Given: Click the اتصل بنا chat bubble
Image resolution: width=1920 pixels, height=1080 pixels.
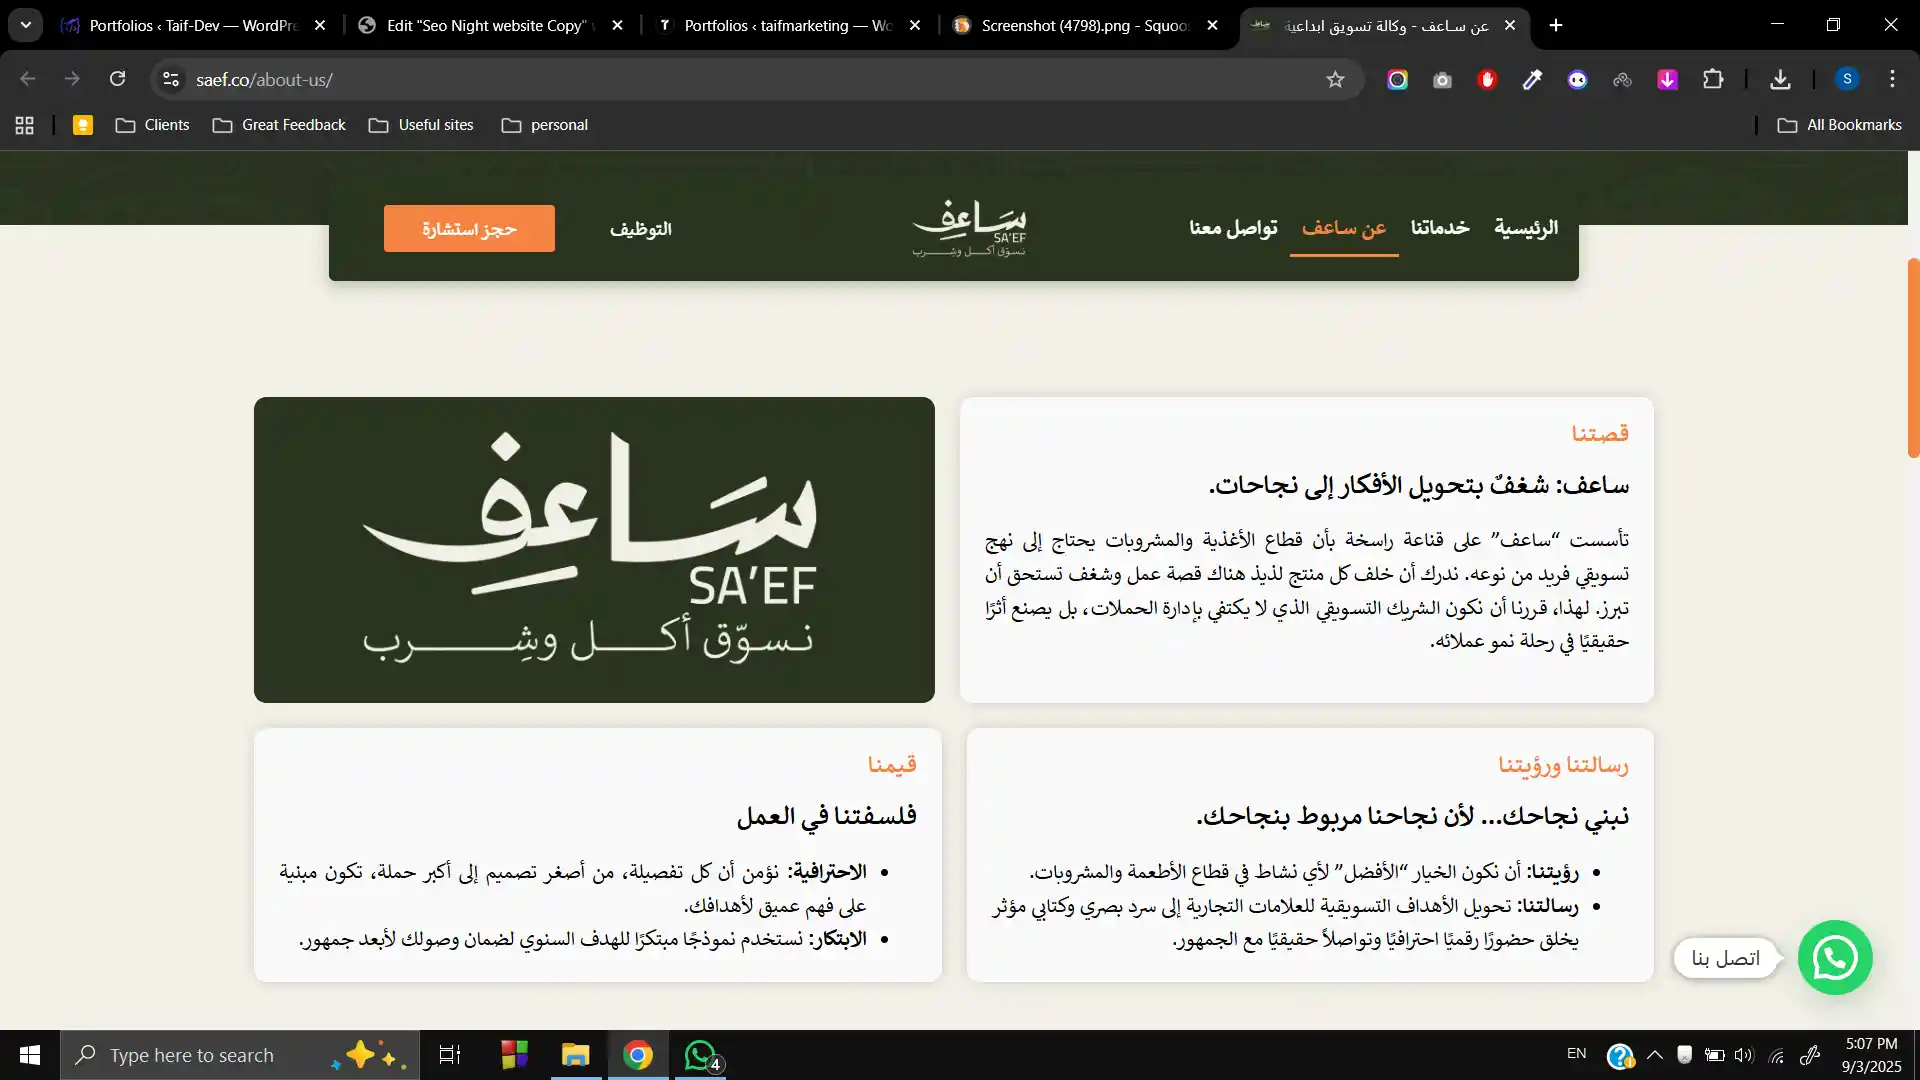Looking at the screenshot, I should coord(1726,958).
